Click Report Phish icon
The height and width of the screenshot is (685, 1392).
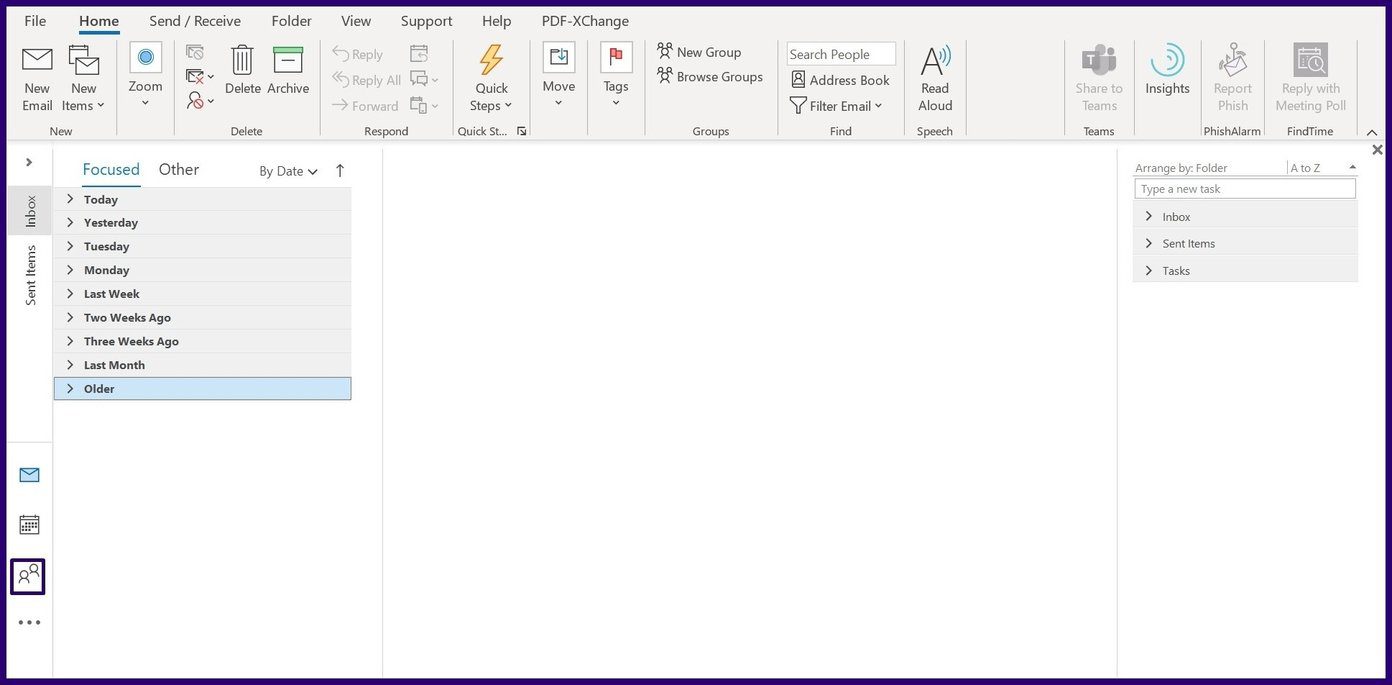coord(1233,78)
